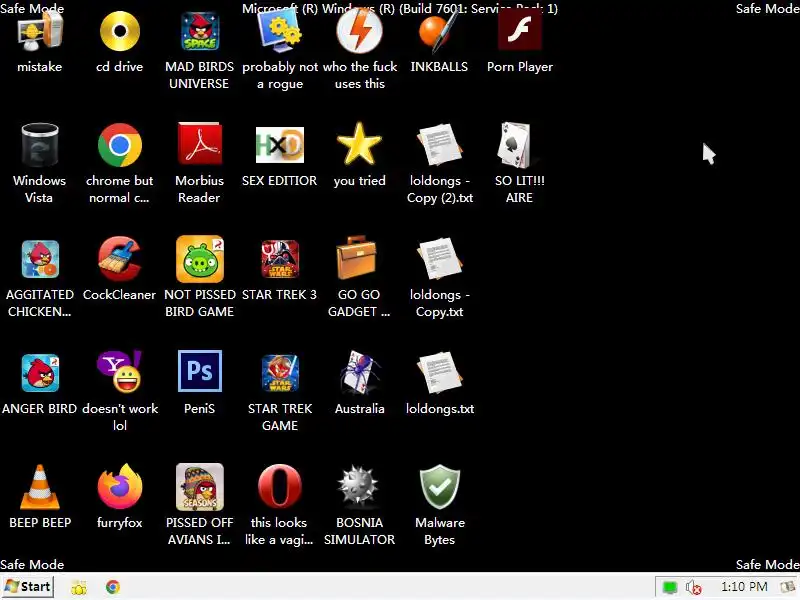800x600 pixels.
Task: Launch 'Malware Bytes' green shield icon
Action: [439, 487]
